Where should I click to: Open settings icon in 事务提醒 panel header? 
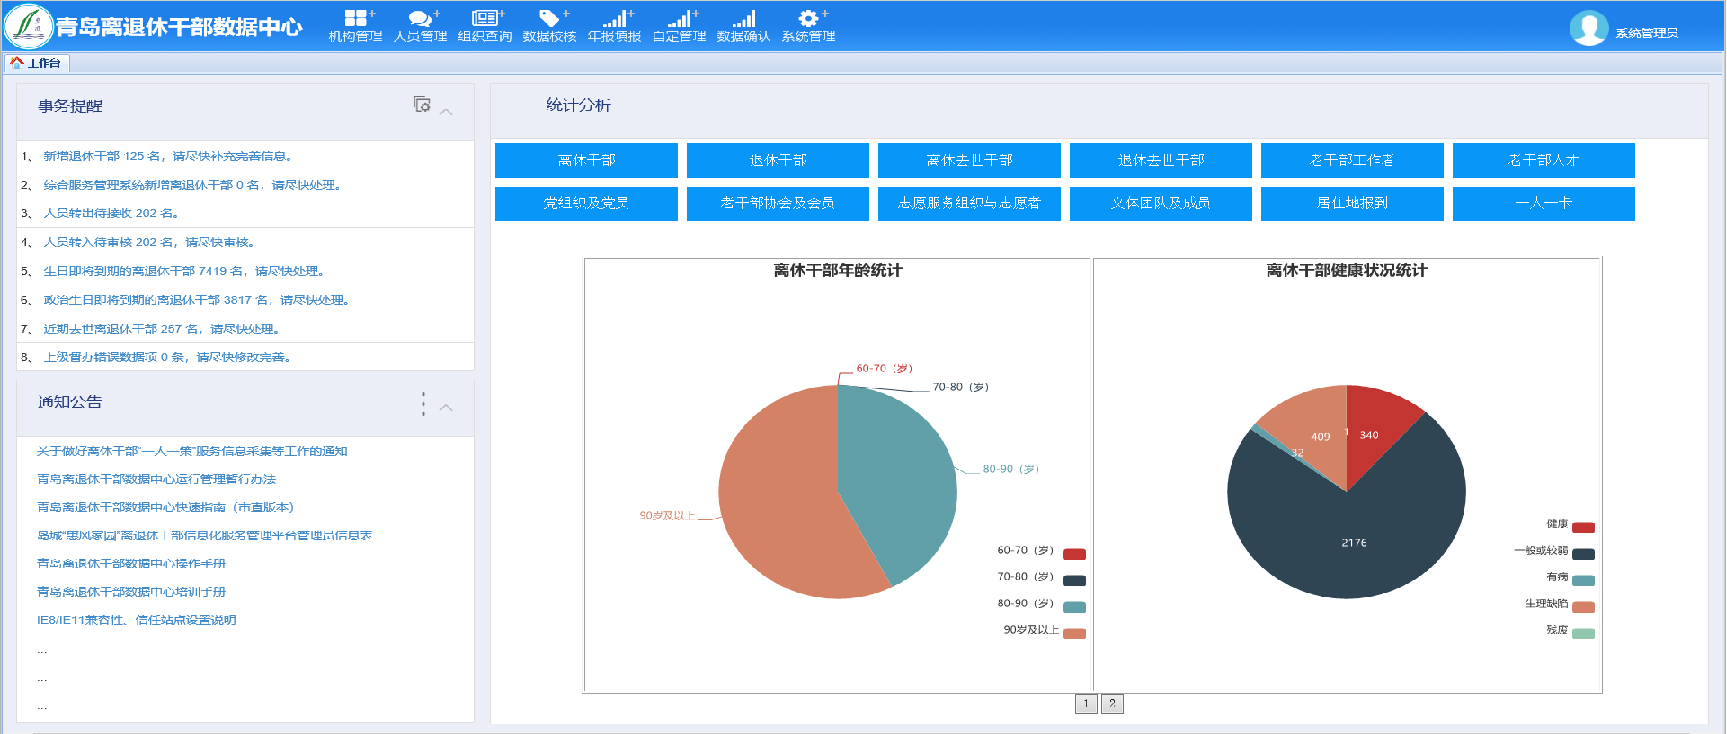tap(422, 104)
